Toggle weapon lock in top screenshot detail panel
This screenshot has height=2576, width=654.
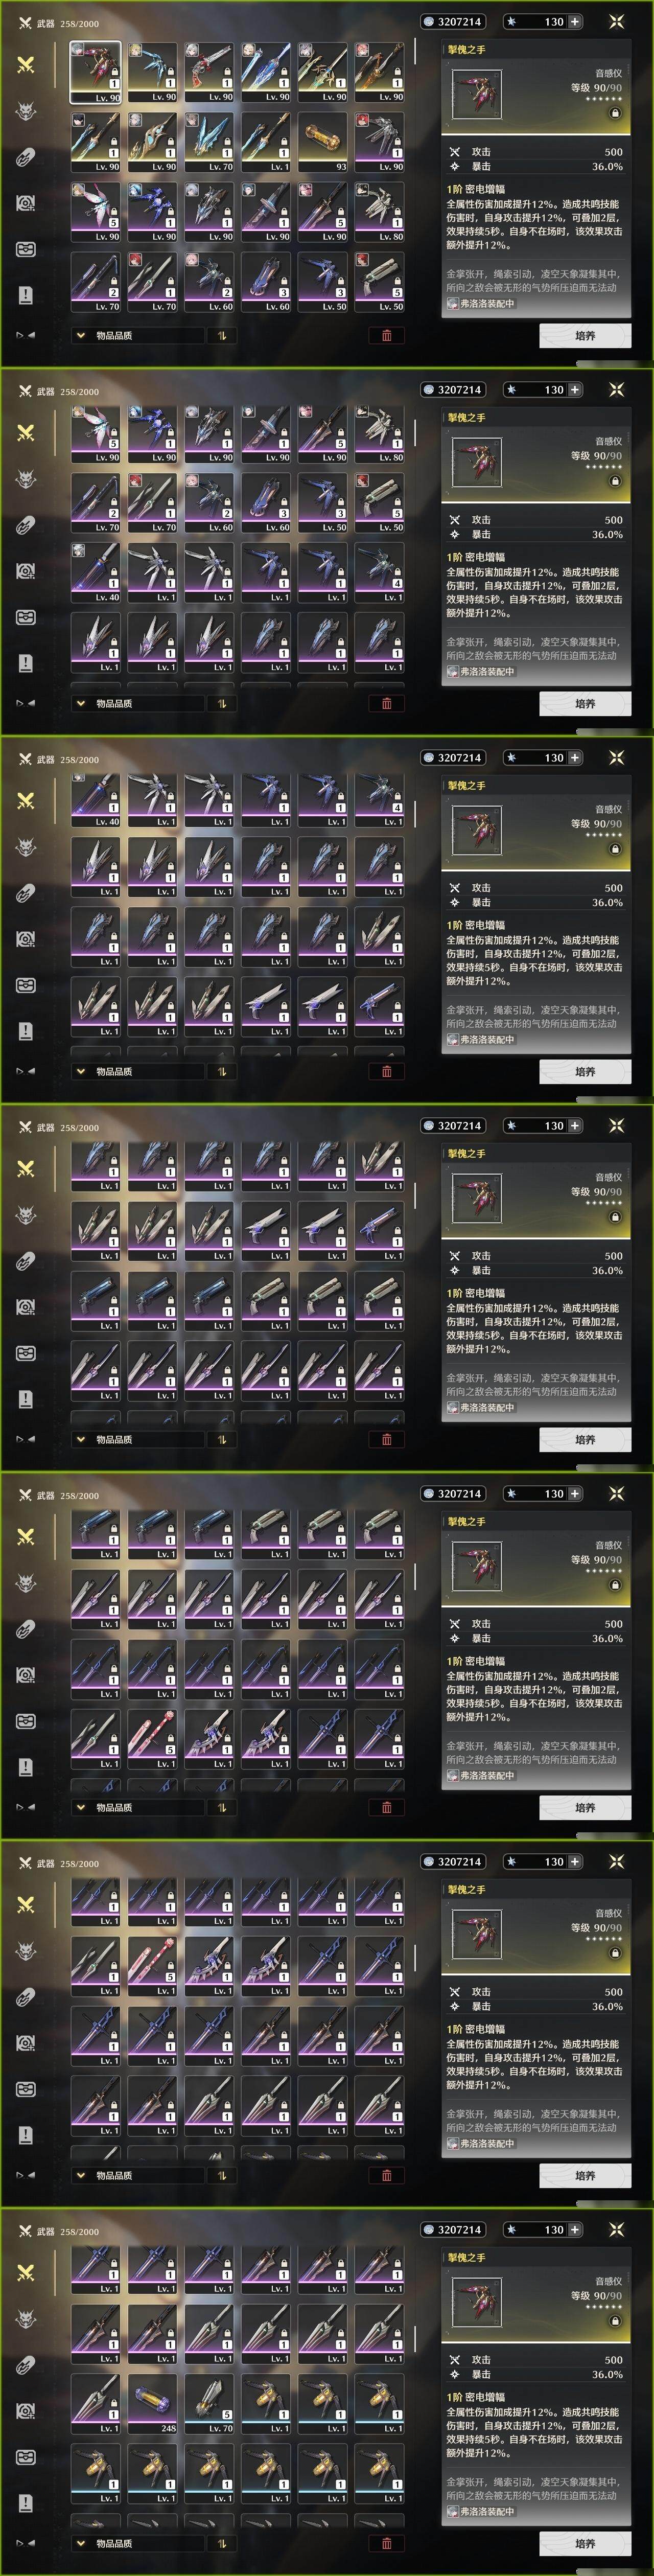615,113
